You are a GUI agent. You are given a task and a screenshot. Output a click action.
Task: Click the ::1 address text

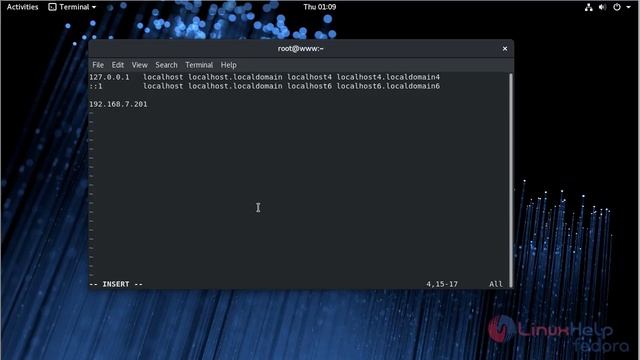click(96, 86)
